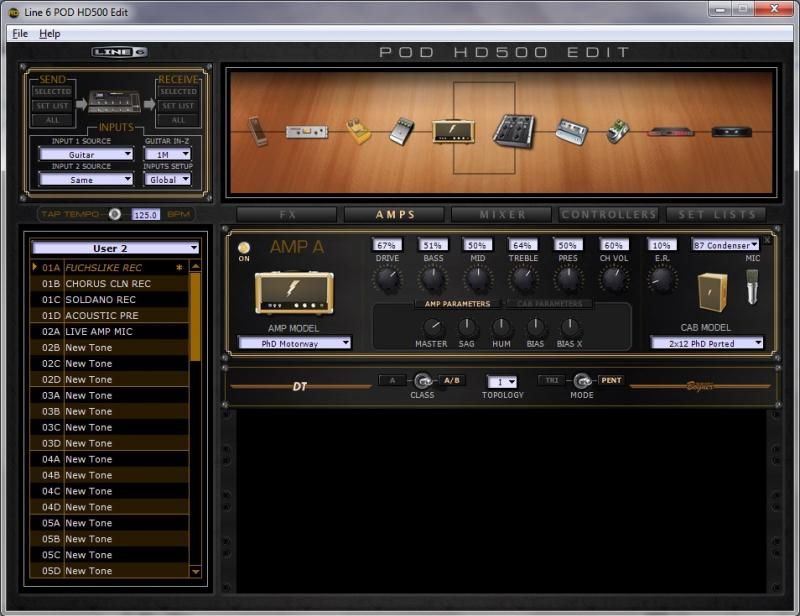The image size is (800, 616).
Task: Flip the MODE TRI / PENT switch
Action: (582, 381)
